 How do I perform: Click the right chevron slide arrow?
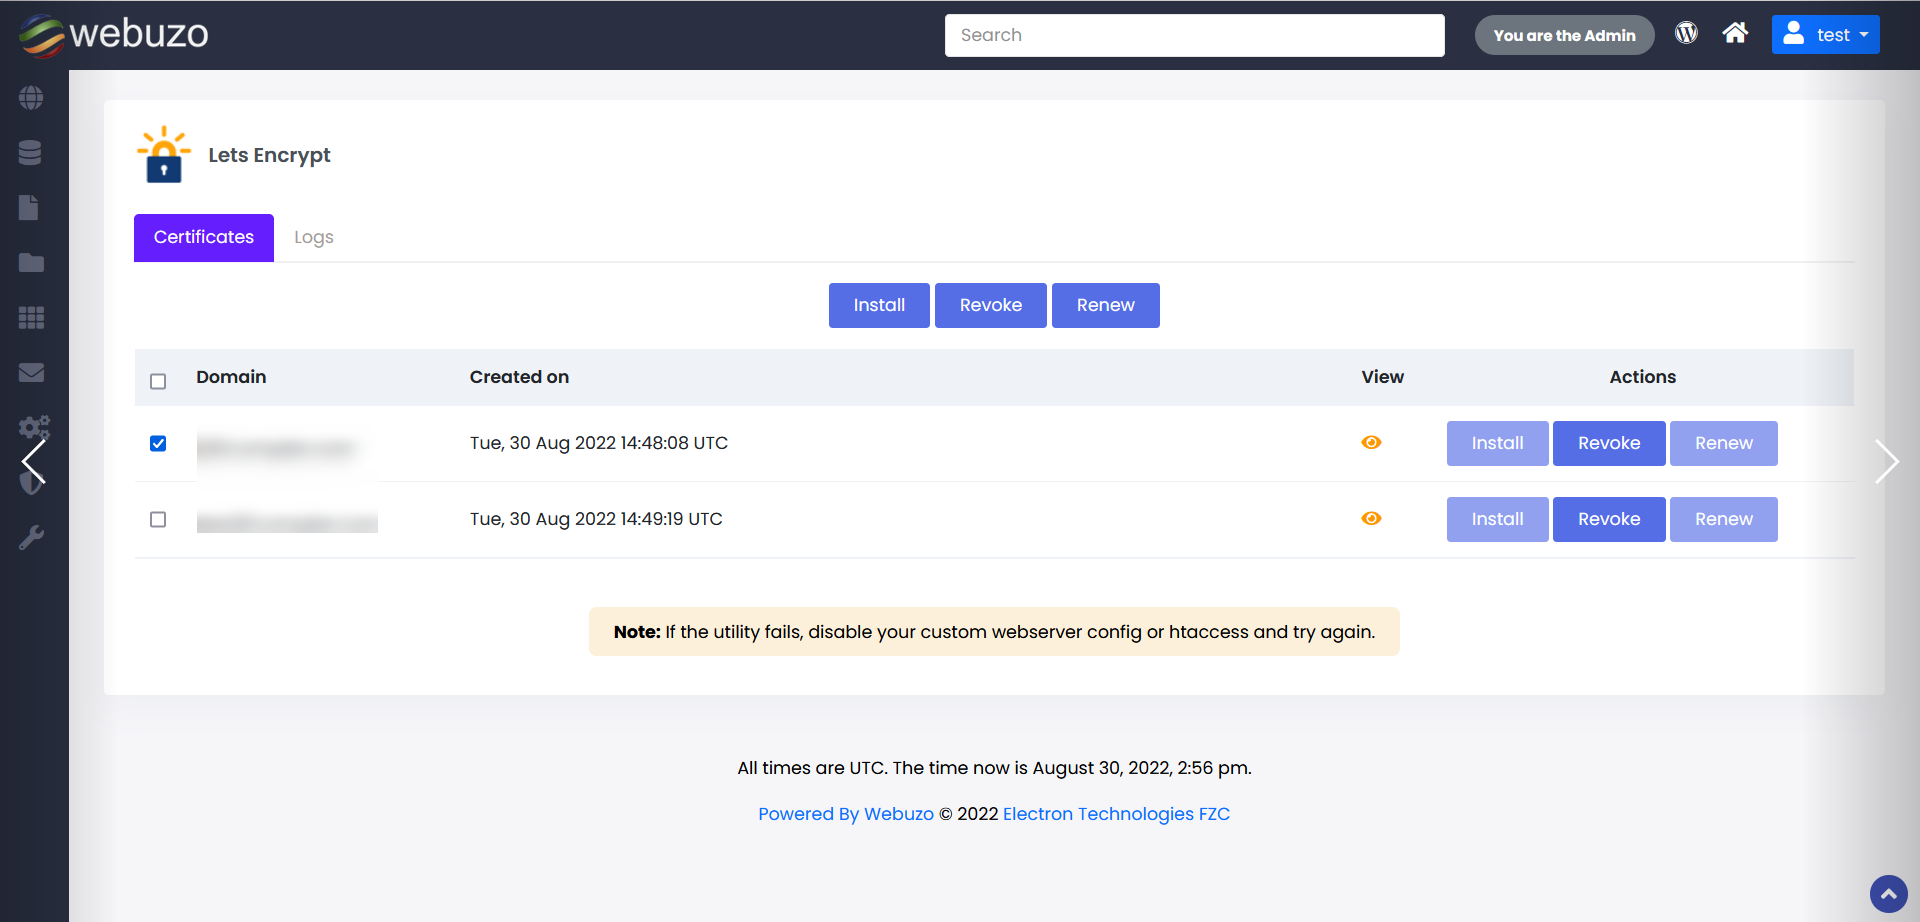pyautogui.click(x=1886, y=462)
